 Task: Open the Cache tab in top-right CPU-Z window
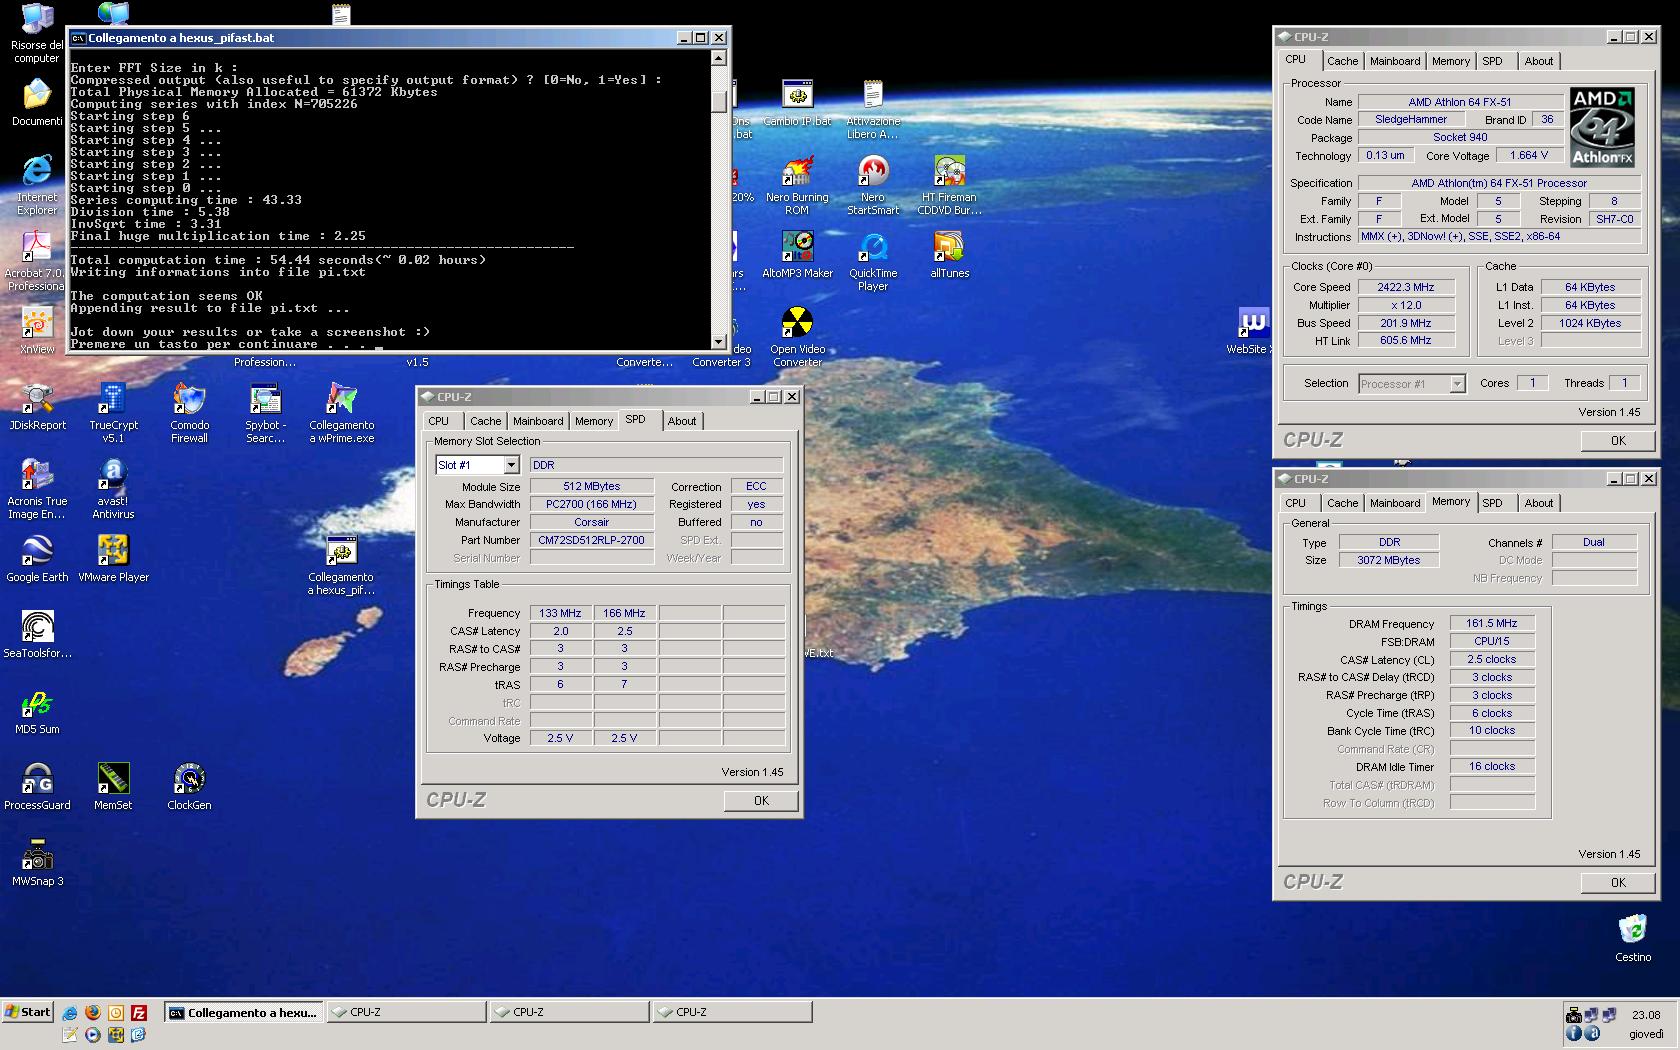1343,61
